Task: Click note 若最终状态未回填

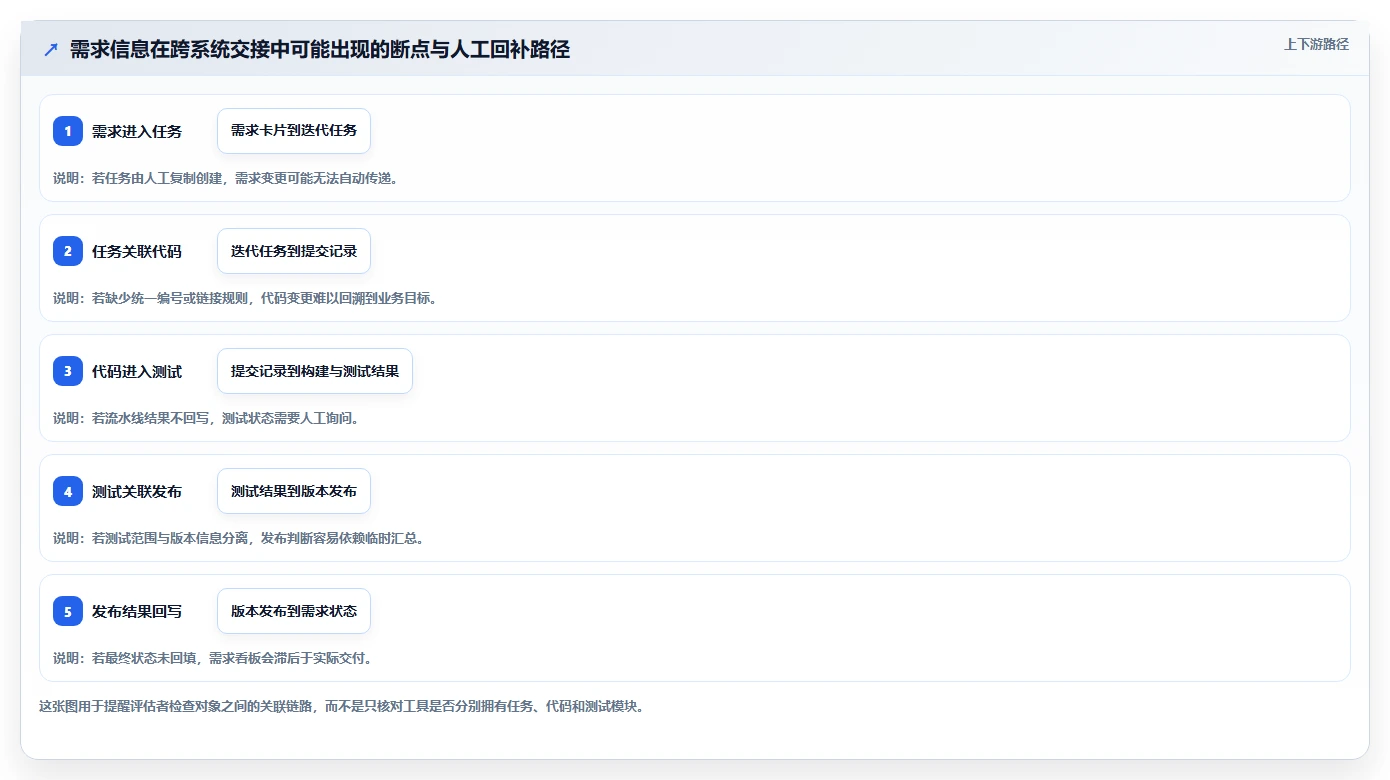Action: pos(213,658)
